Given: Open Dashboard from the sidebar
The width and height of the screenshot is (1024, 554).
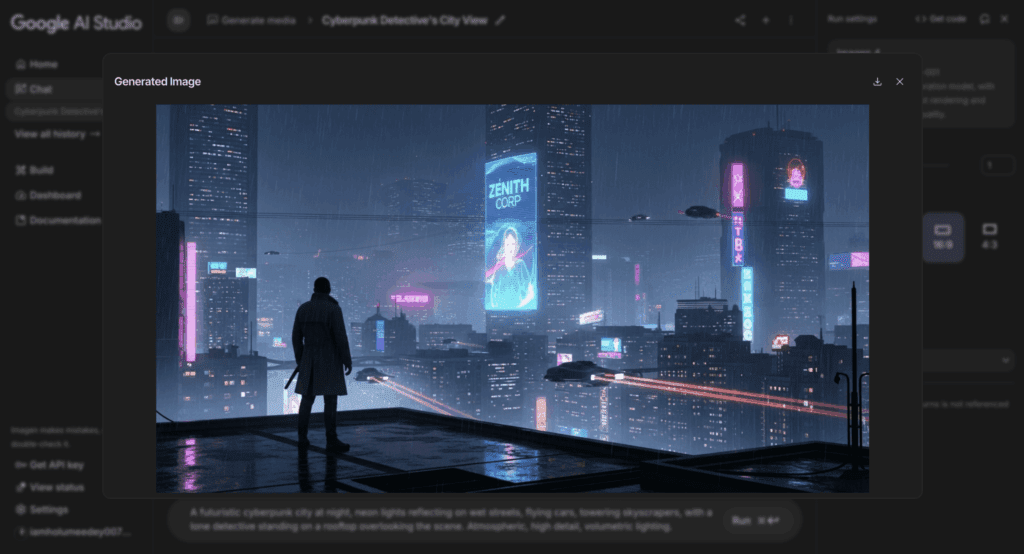Looking at the screenshot, I should point(55,195).
